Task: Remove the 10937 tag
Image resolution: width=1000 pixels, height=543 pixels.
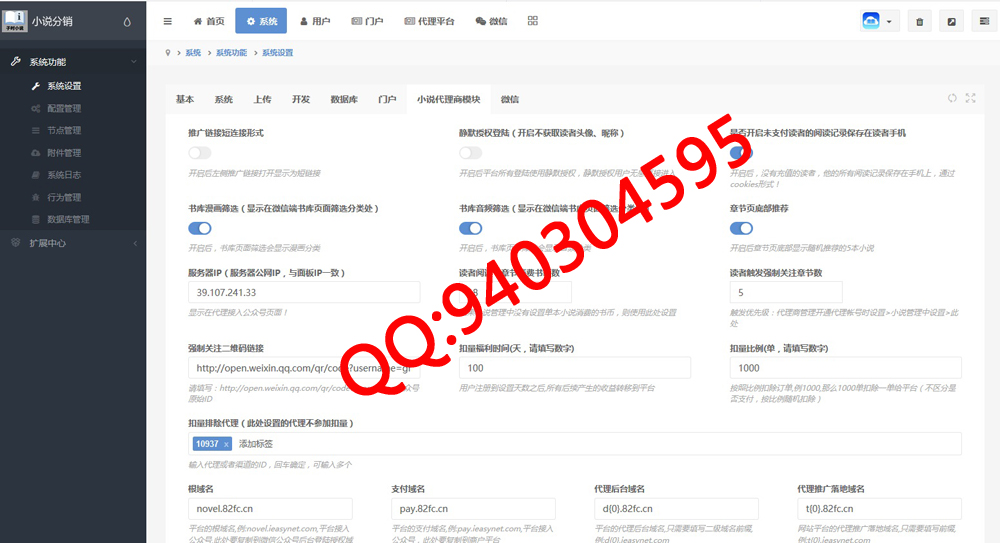Action: [226, 444]
